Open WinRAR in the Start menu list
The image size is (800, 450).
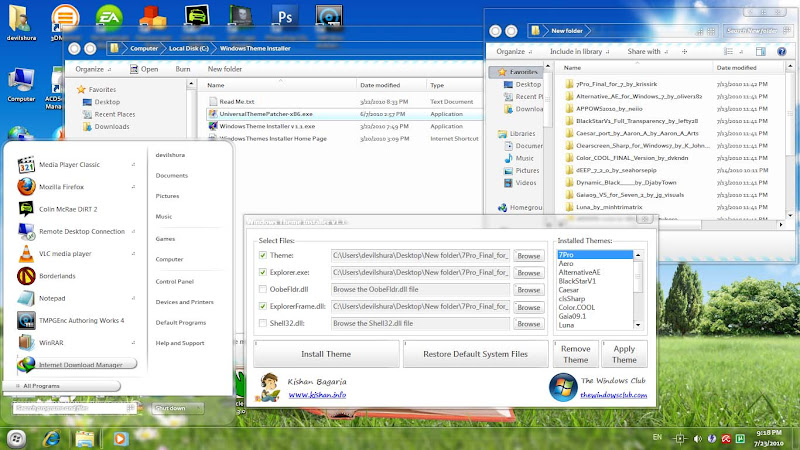(52, 342)
